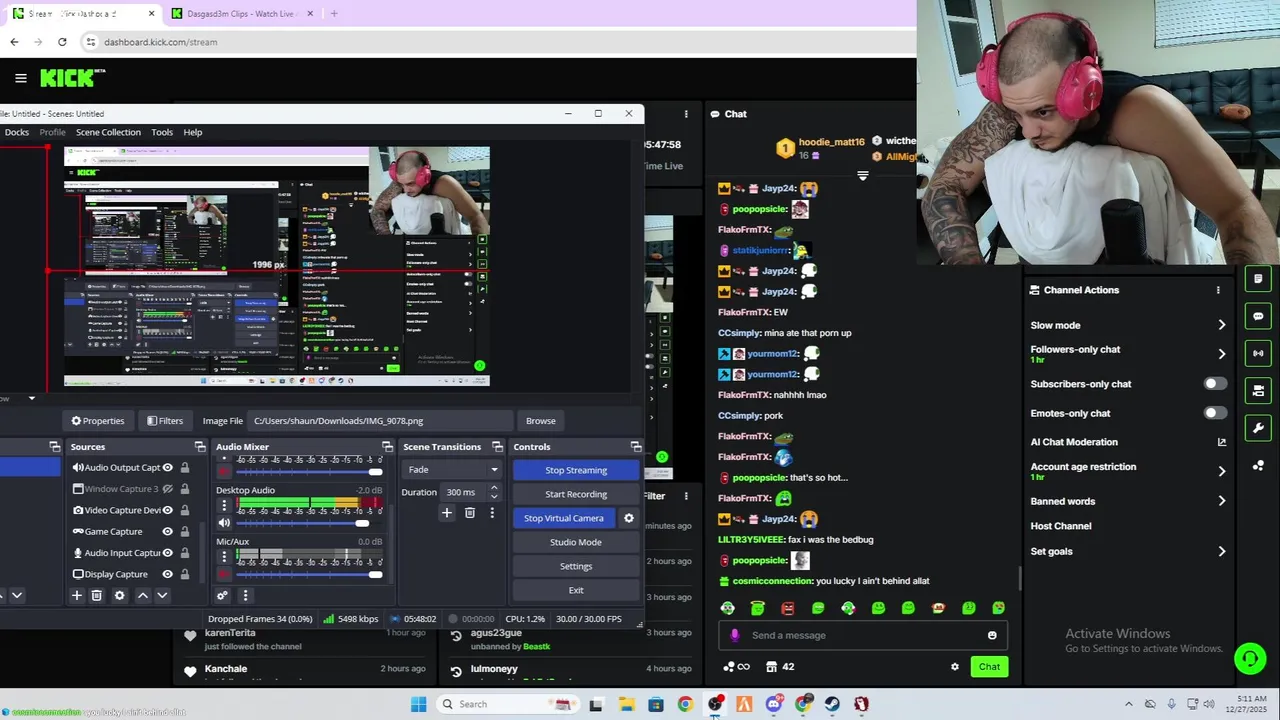This screenshot has height=720, width=1280.
Task: Remove selected source with trash icon
Action: pos(97,595)
